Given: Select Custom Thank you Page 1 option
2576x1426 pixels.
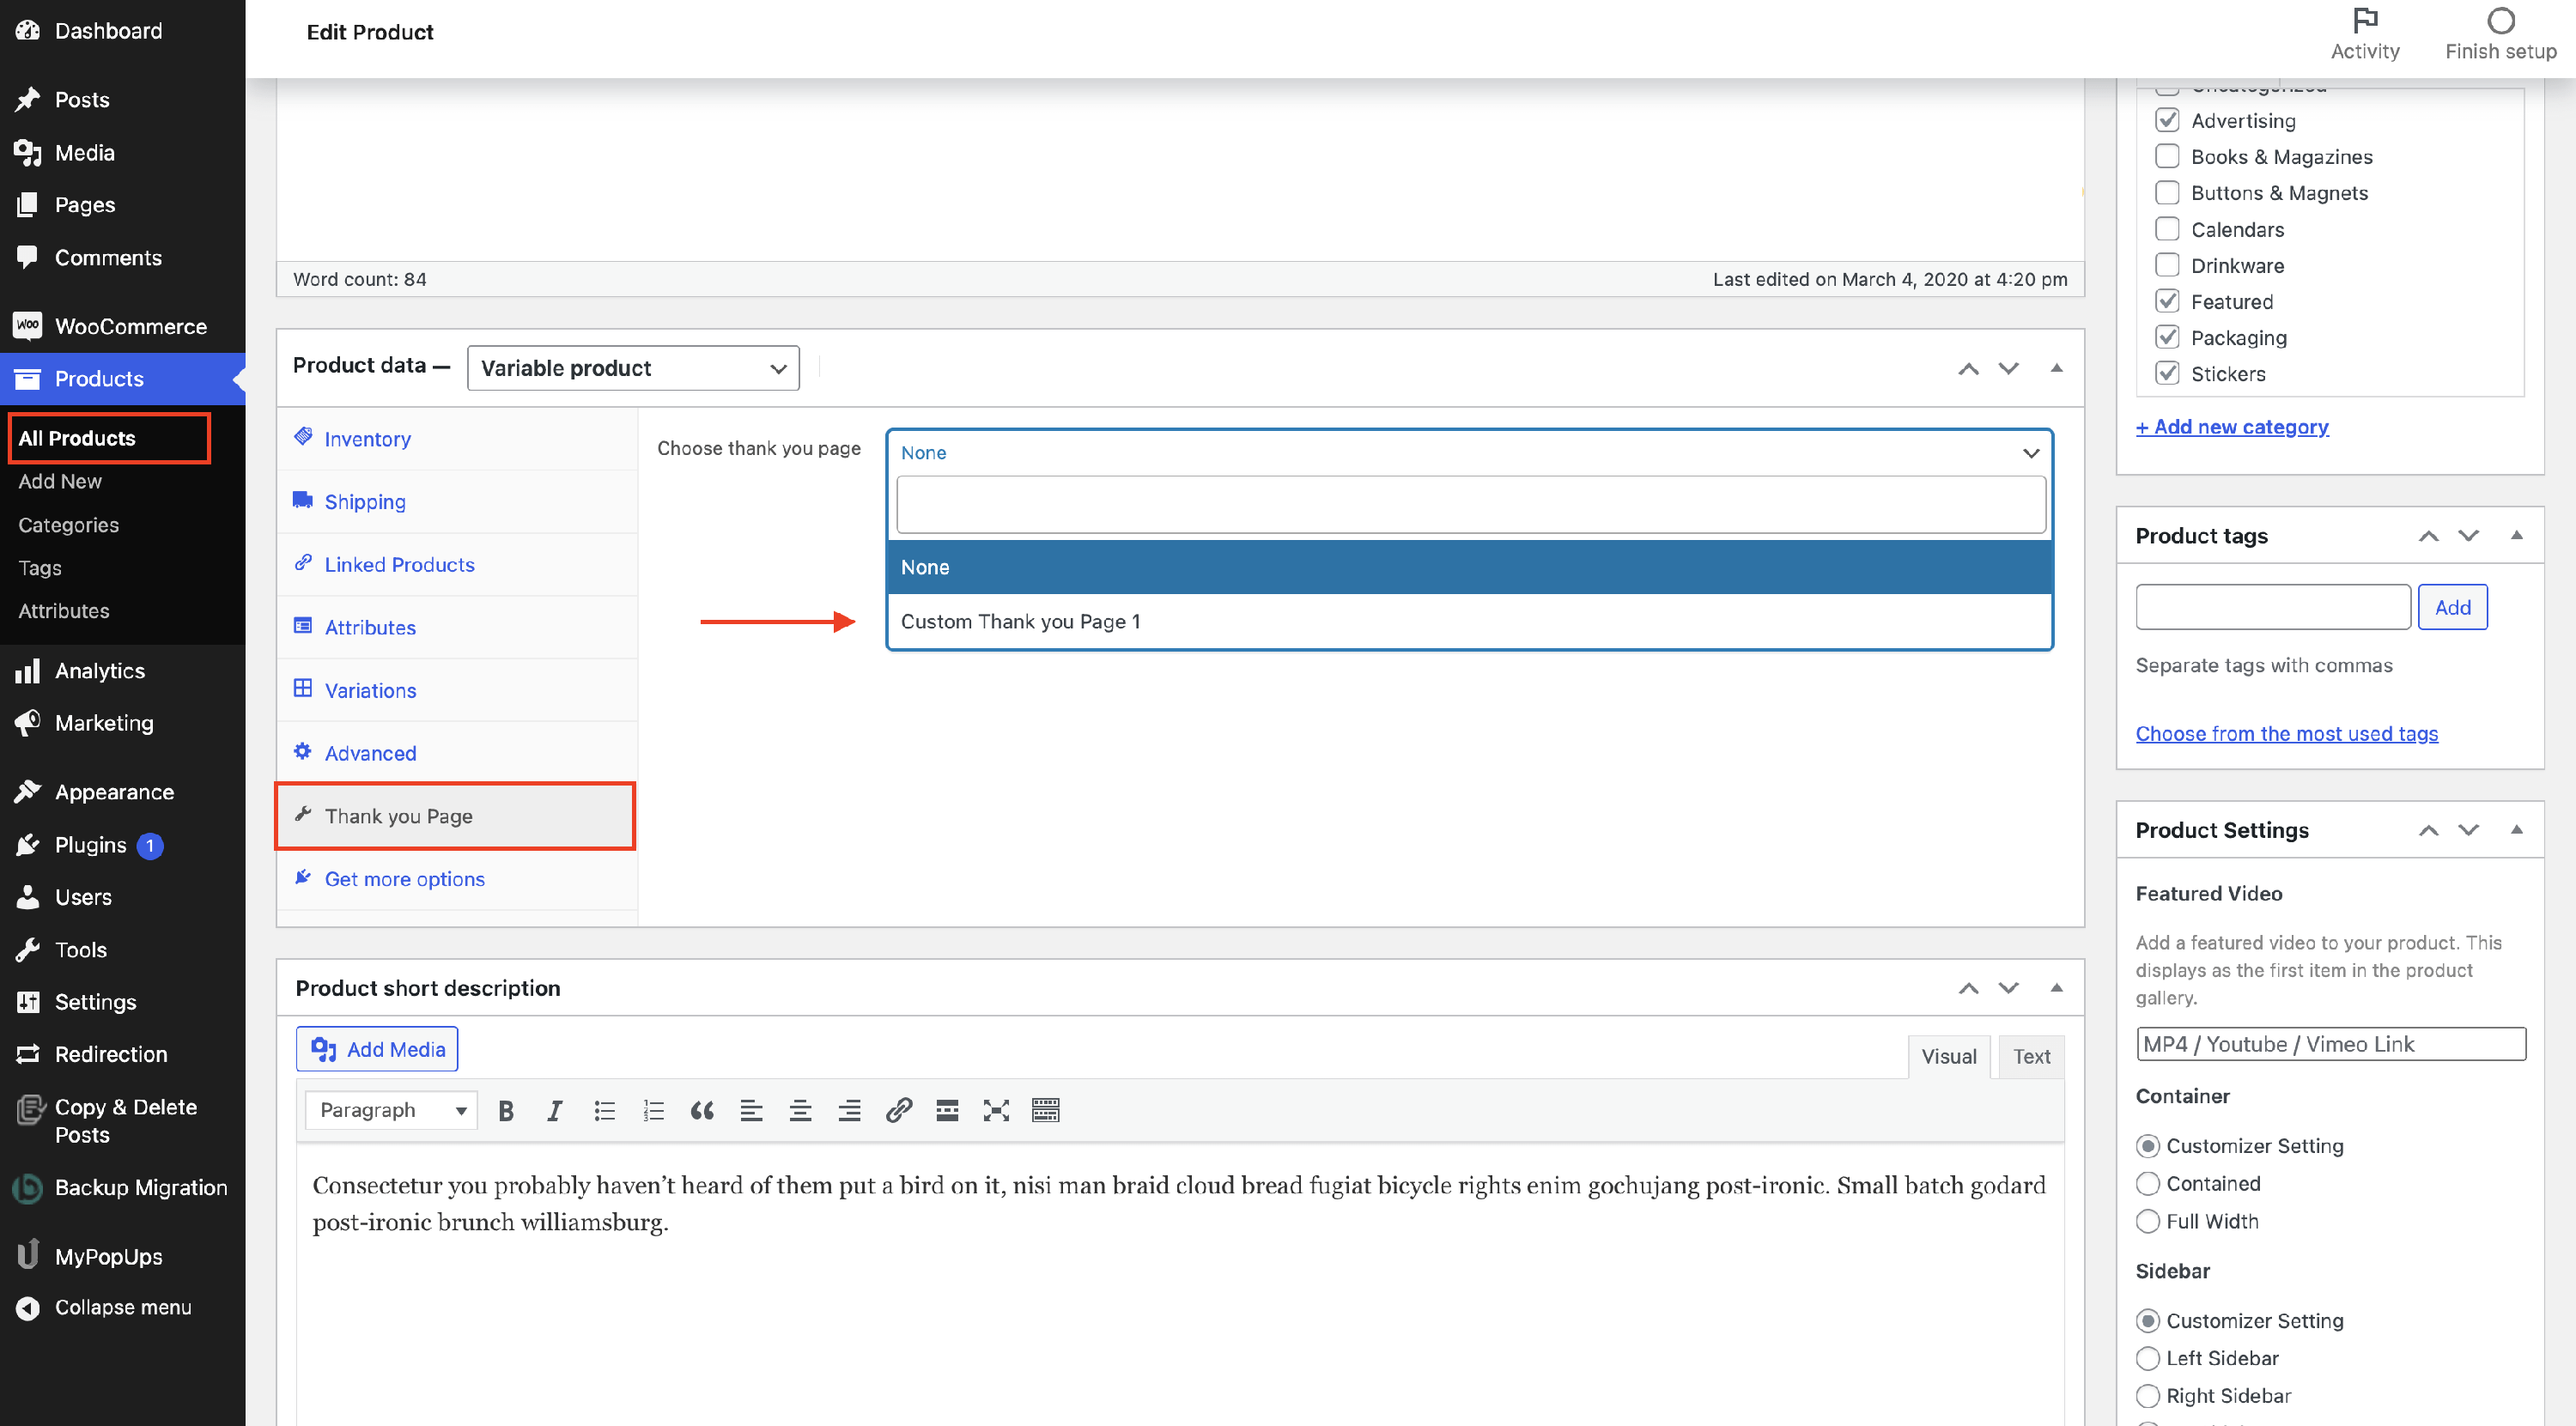Looking at the screenshot, I should coord(1020,621).
